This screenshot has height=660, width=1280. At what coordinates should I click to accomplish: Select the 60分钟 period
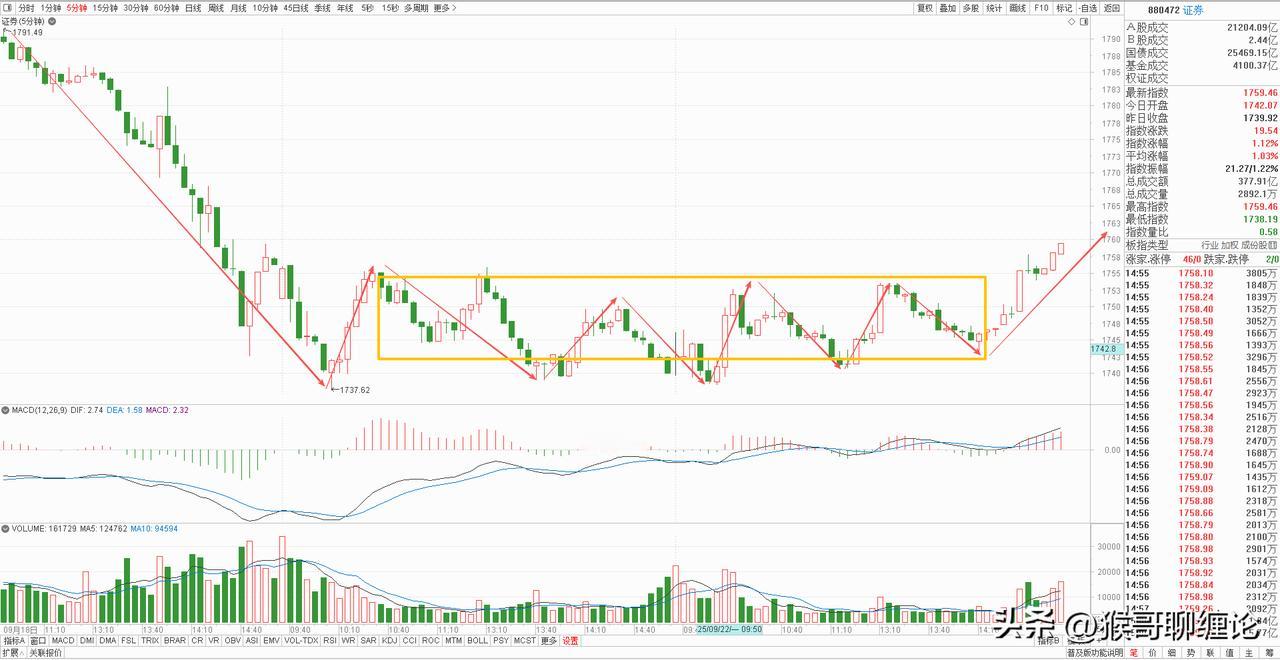click(x=166, y=8)
